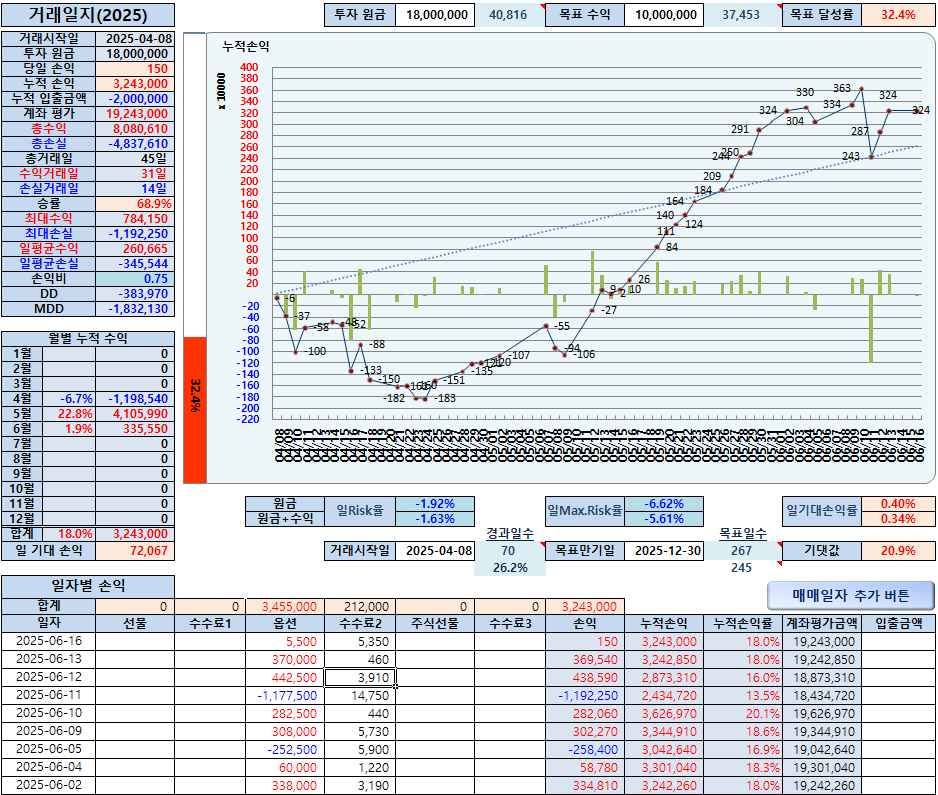Click the 누적손익 3,344,910 for 2025-06-09

pos(664,732)
